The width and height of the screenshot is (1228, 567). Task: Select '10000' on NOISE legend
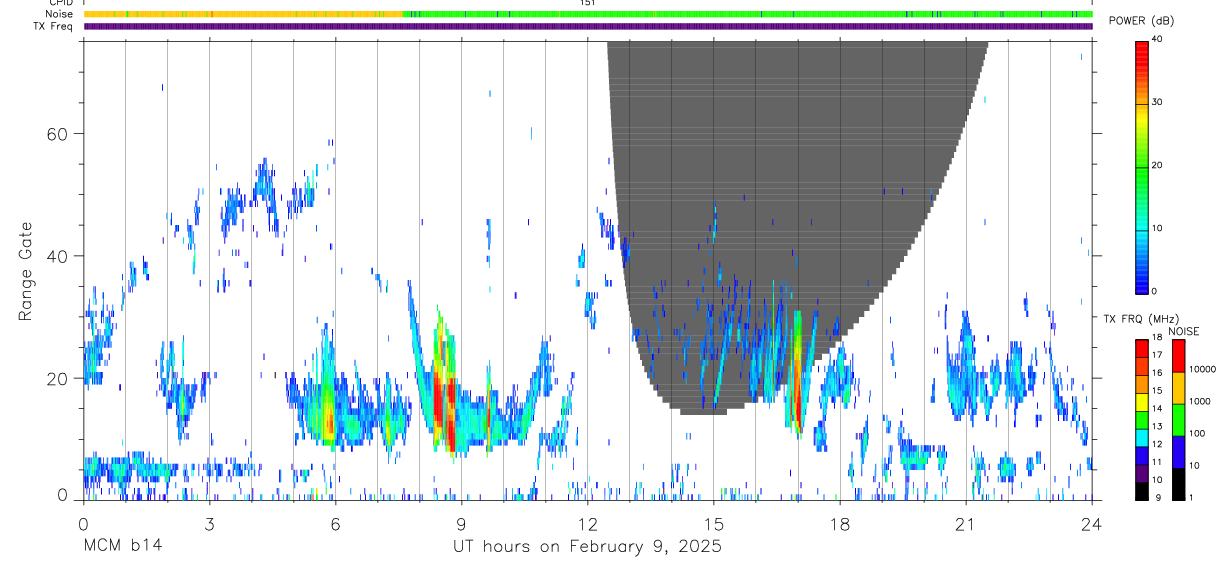pyautogui.click(x=1202, y=369)
